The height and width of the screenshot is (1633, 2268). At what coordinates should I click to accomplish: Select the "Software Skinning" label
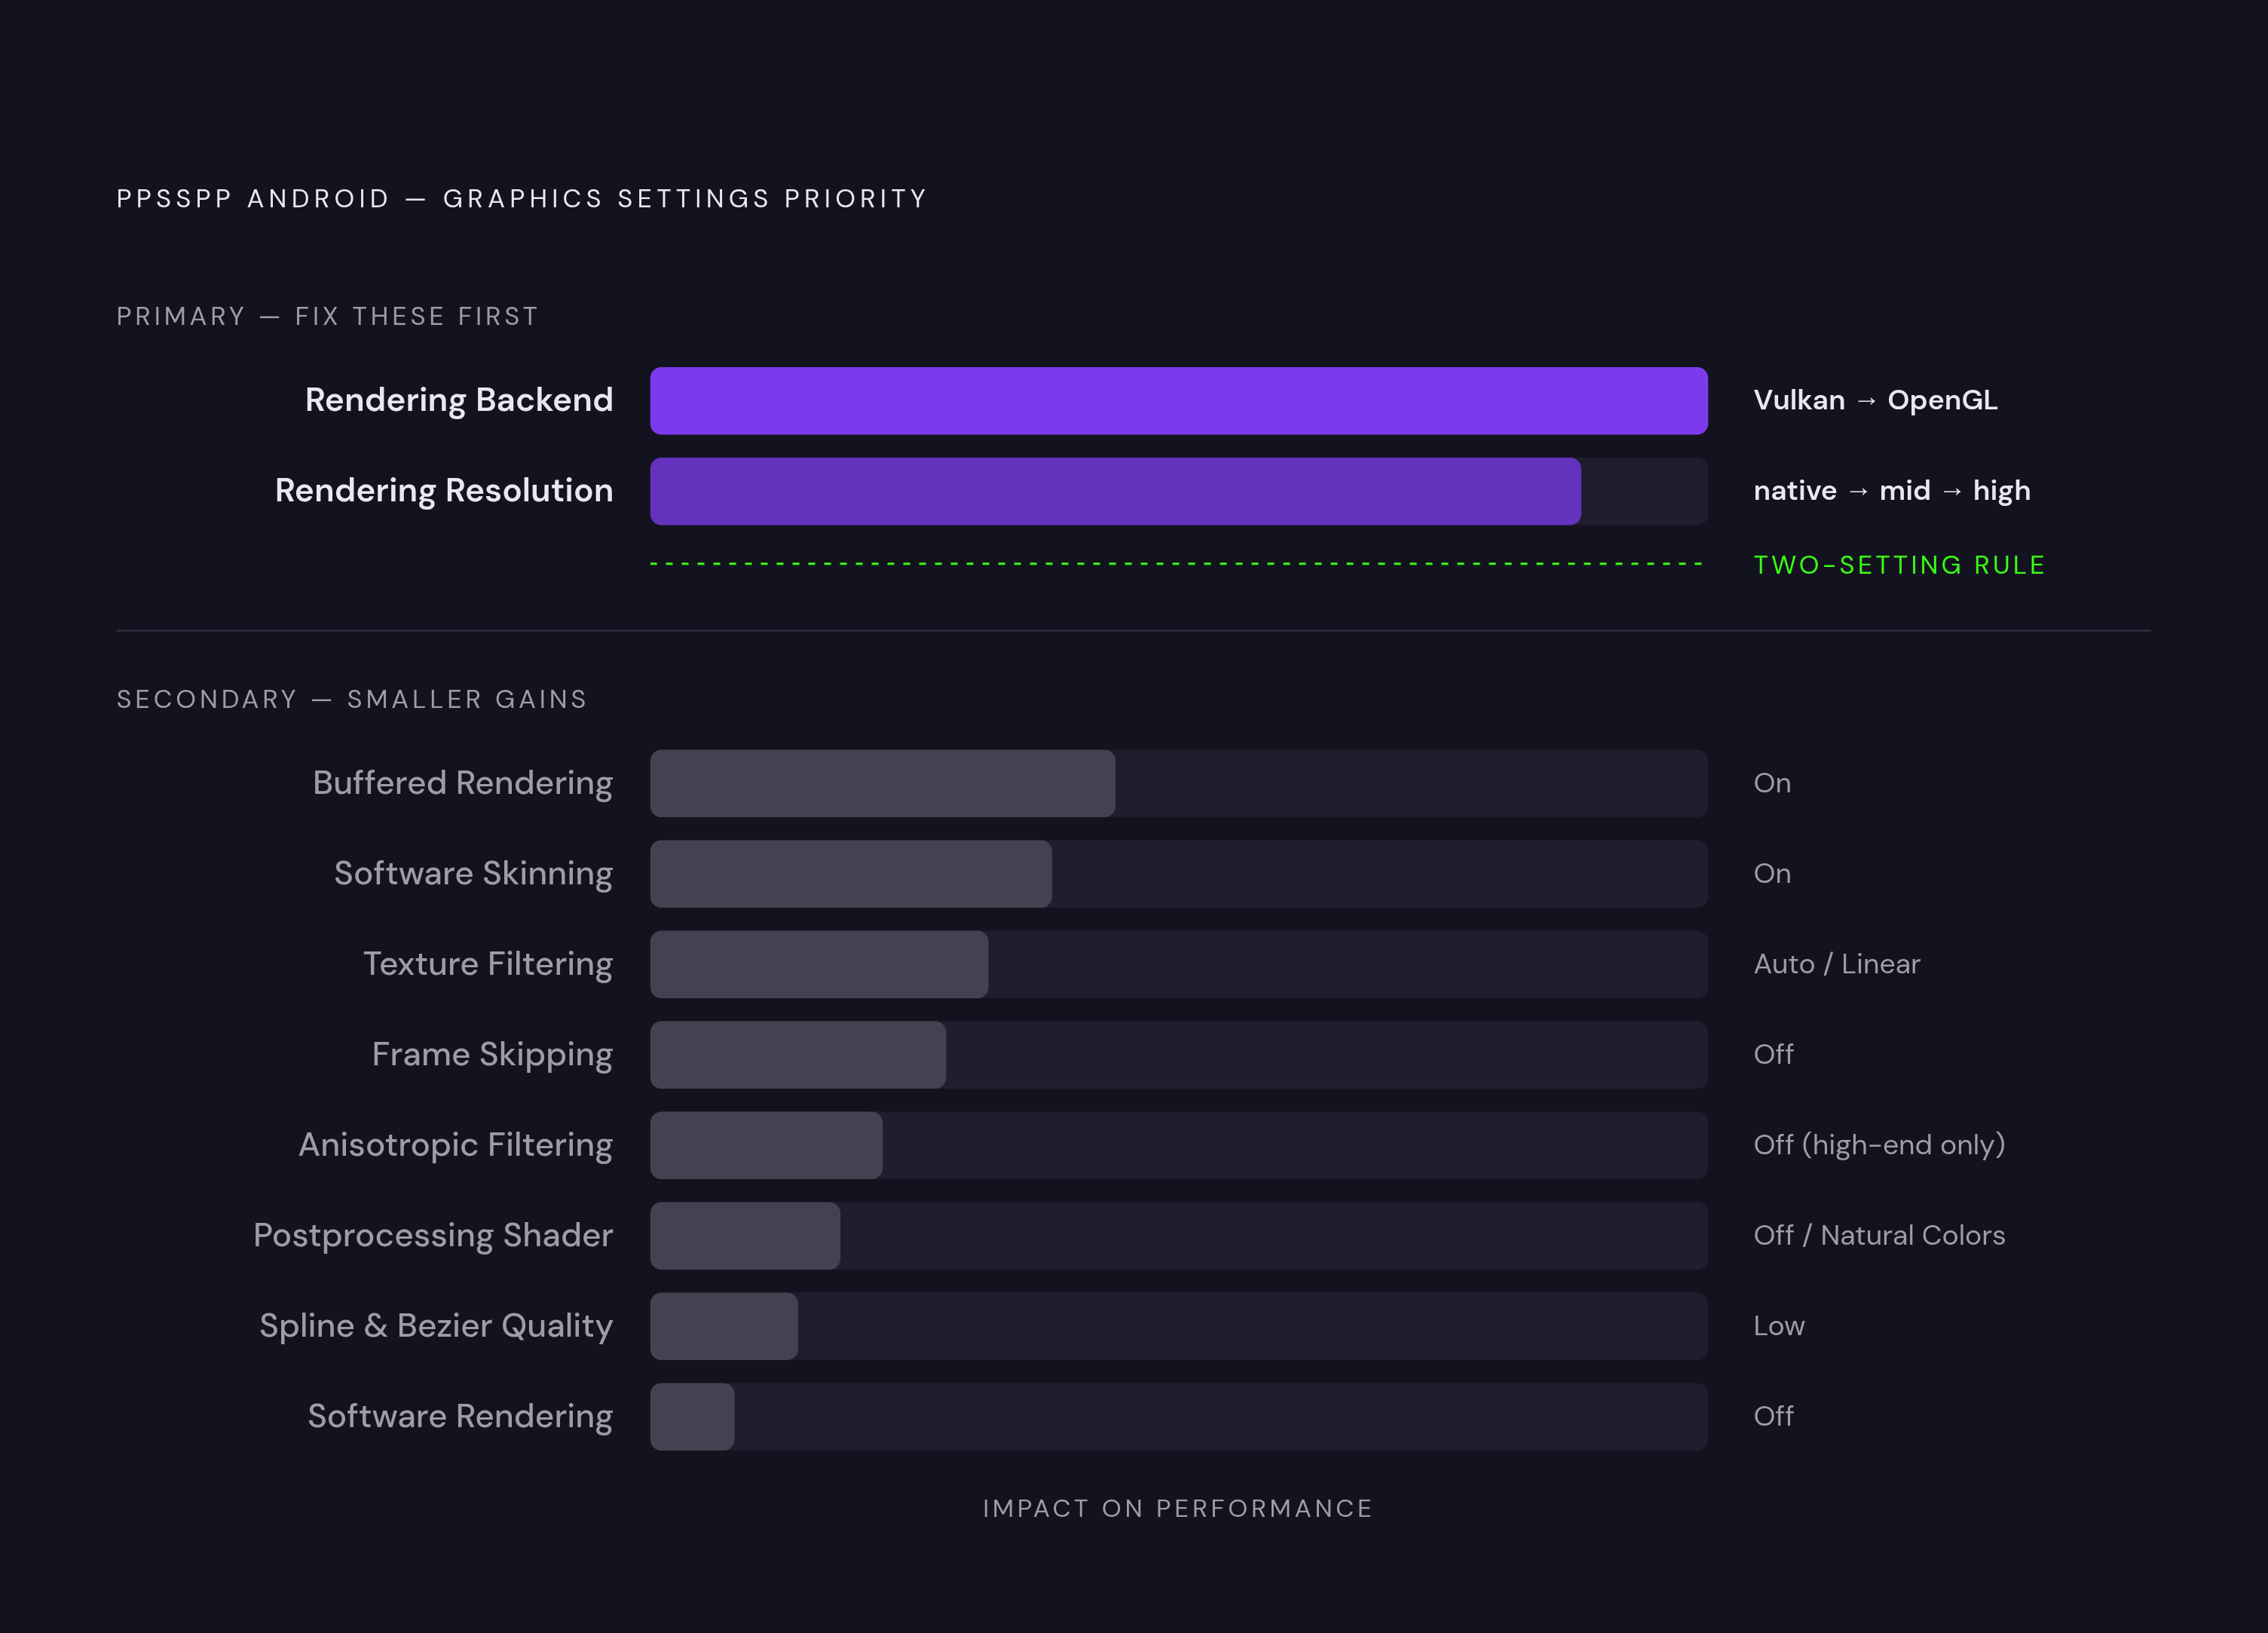[x=474, y=874]
